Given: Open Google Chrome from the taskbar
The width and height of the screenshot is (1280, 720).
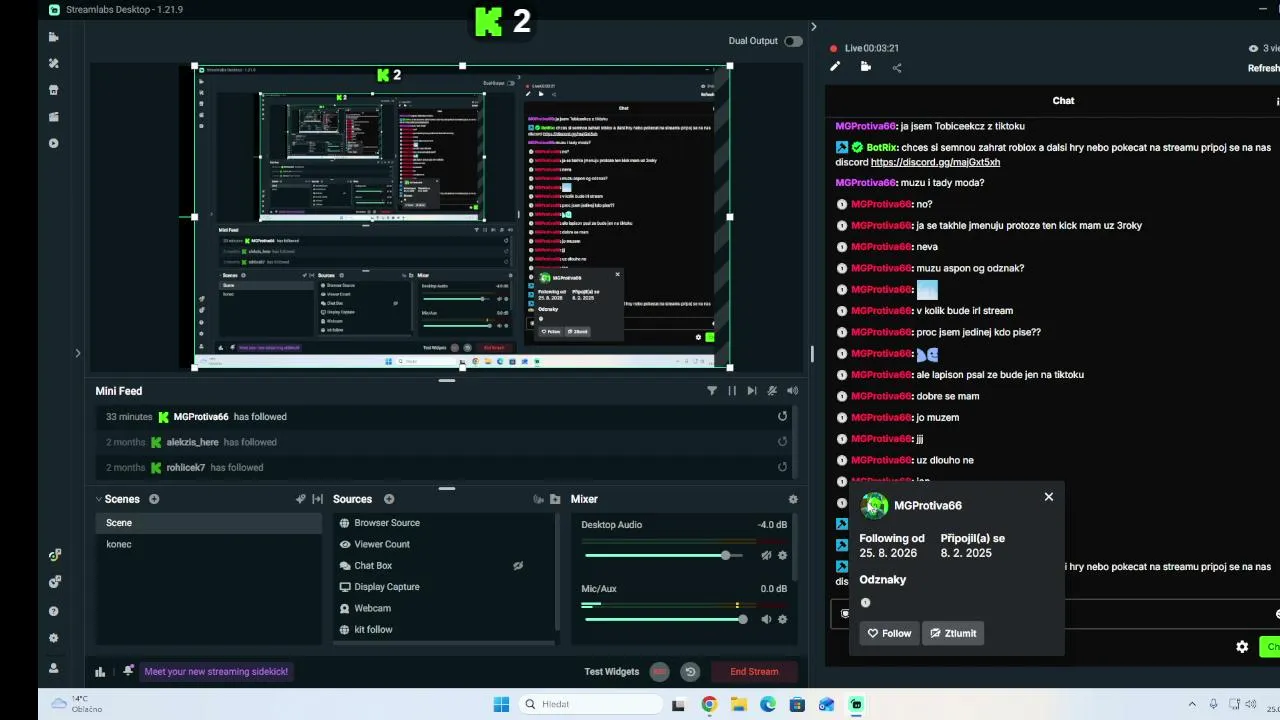Looking at the screenshot, I should click(709, 704).
